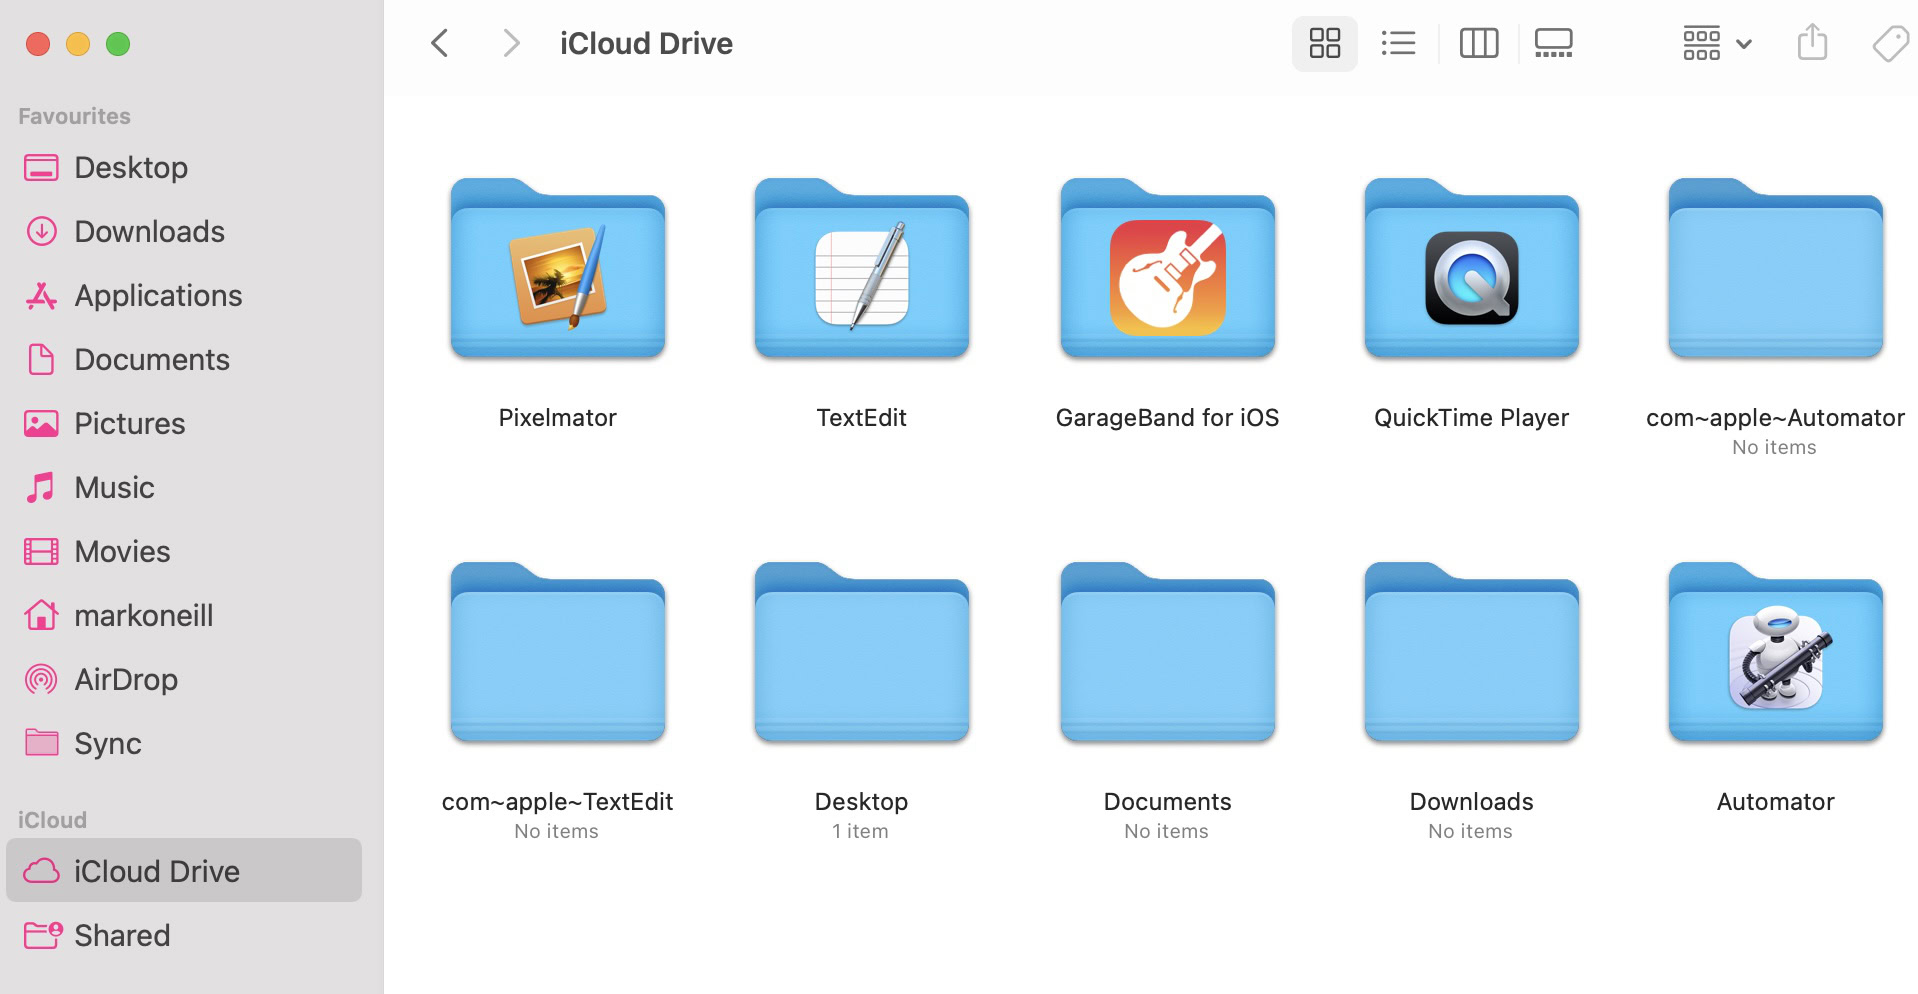Select the Automator folder with robot icon

(1775, 654)
